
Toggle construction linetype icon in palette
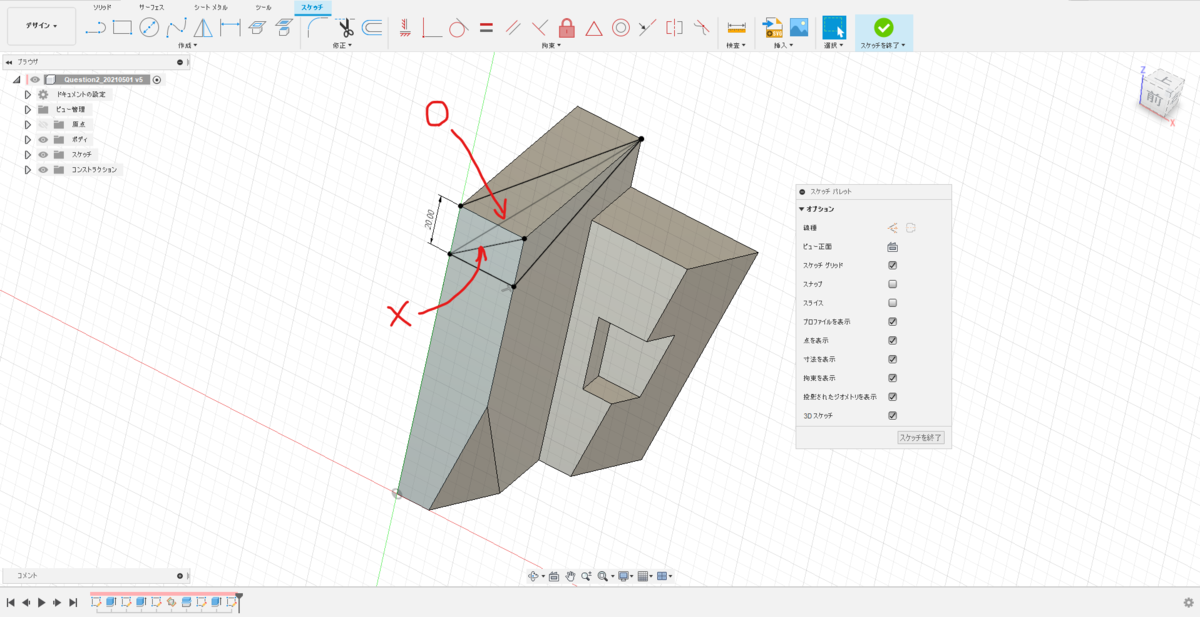[893, 227]
